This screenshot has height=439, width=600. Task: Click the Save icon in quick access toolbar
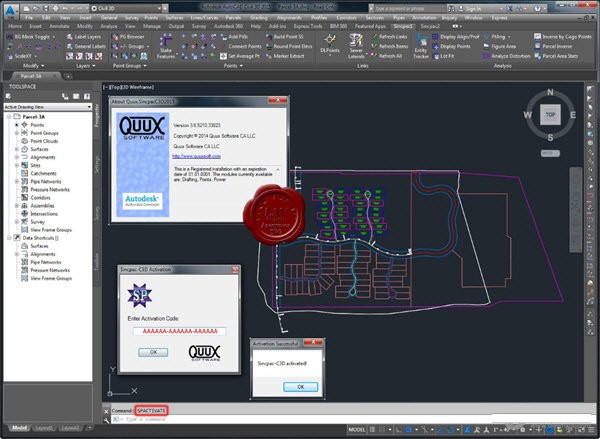pyautogui.click(x=46, y=8)
